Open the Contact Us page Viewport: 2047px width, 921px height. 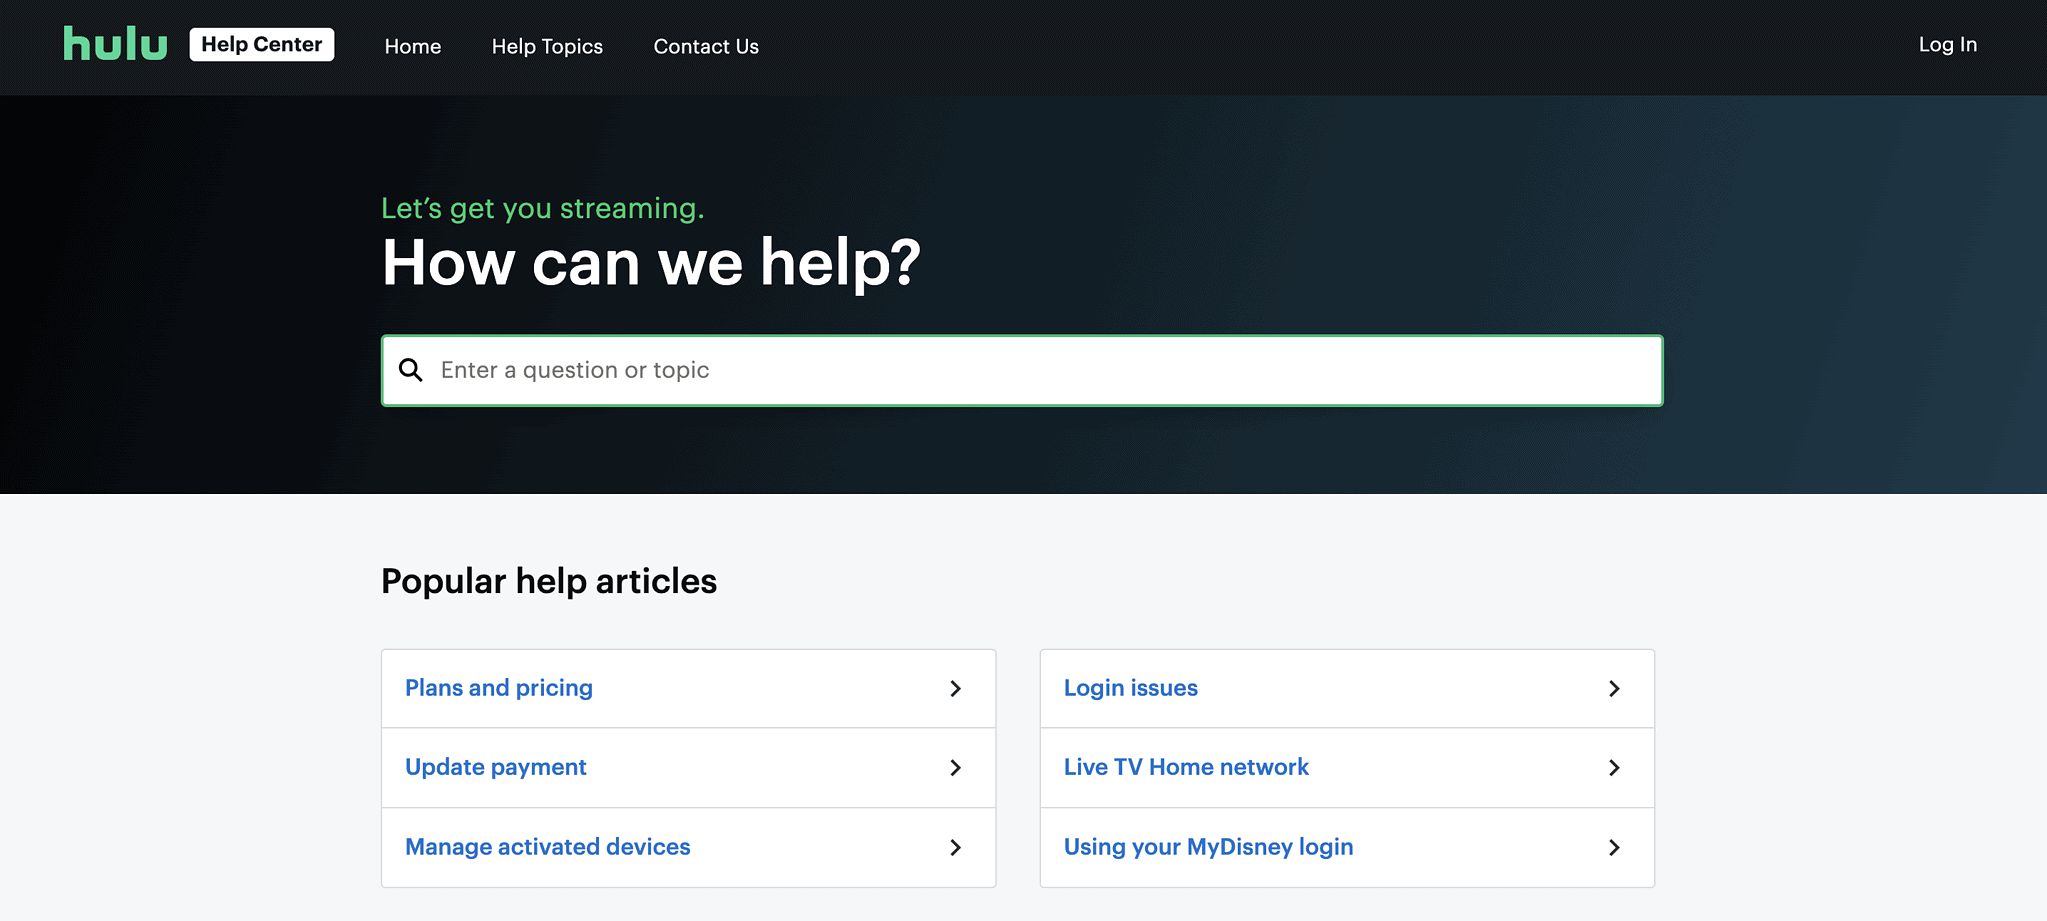pos(706,46)
